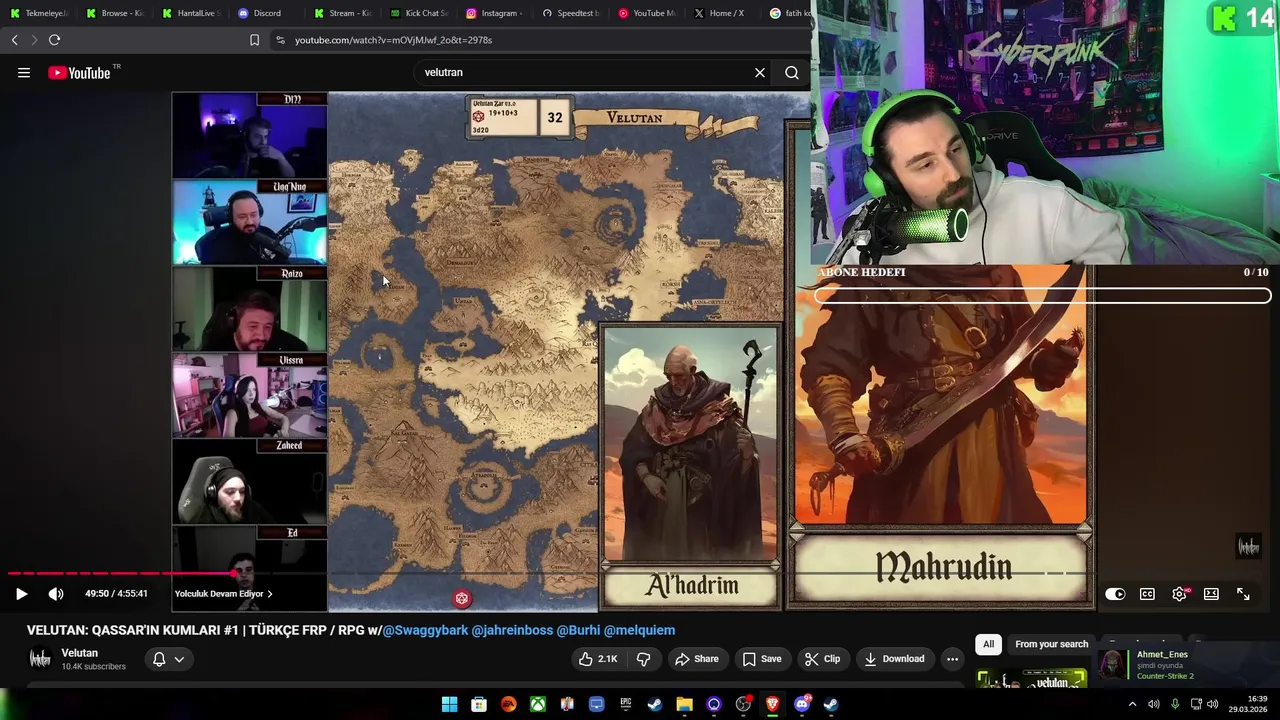Open chapter Yolculuk Devam Ediyor
The width and height of the screenshot is (1280, 720).
pos(223,594)
